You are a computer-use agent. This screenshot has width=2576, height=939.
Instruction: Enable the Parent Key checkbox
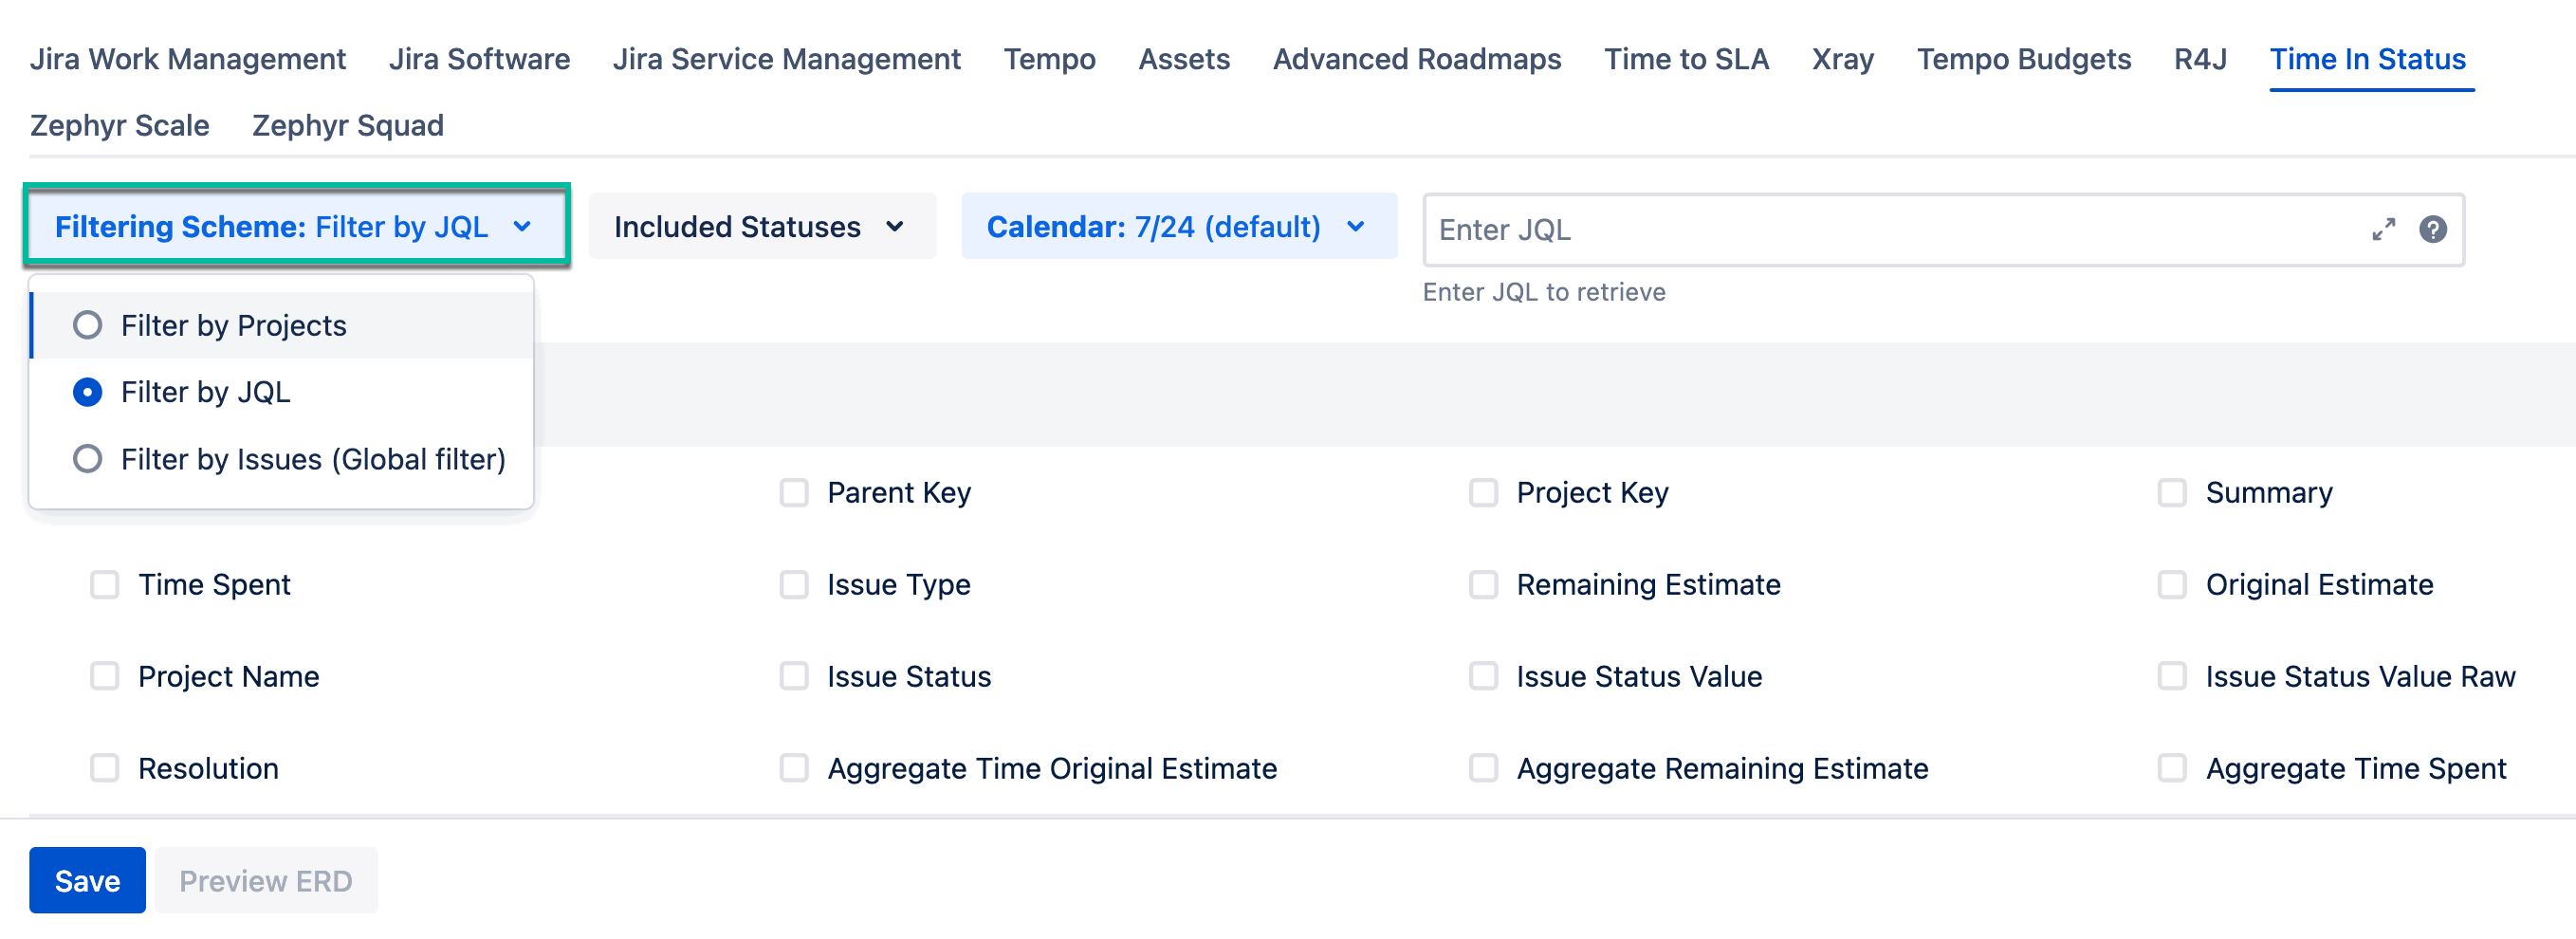pyautogui.click(x=794, y=493)
